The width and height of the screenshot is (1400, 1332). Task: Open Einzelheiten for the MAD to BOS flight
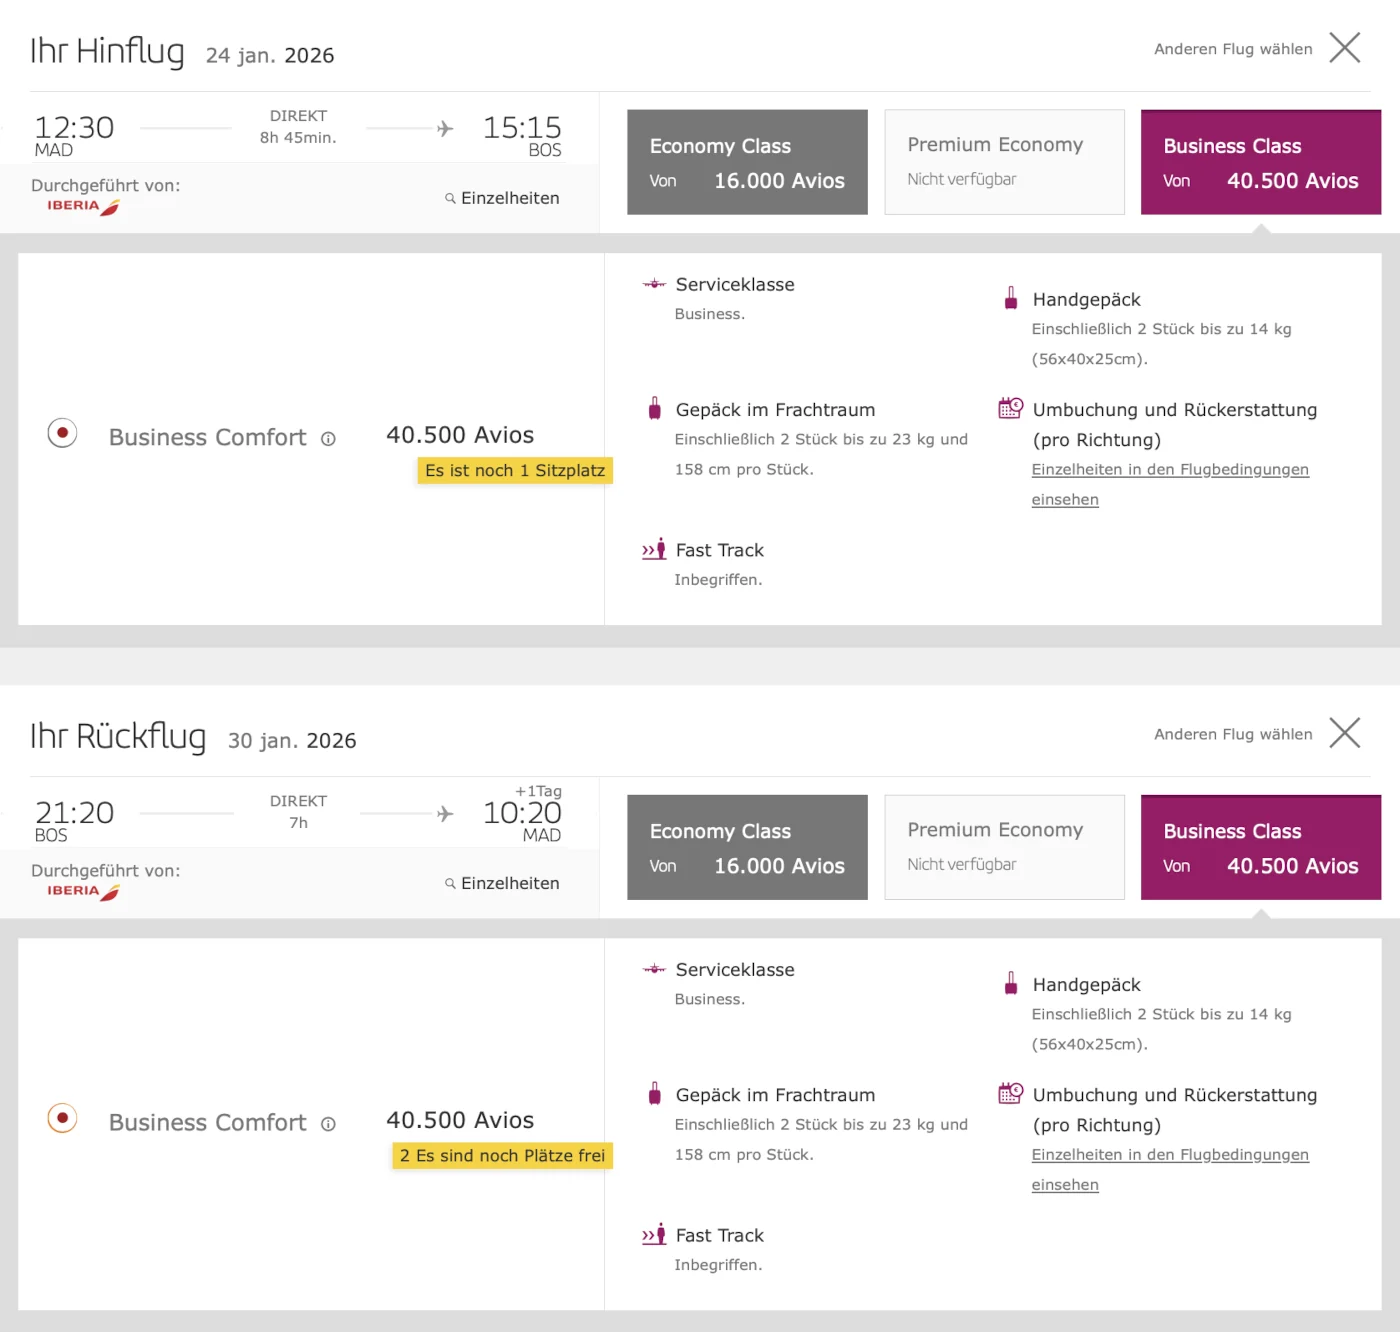click(502, 198)
